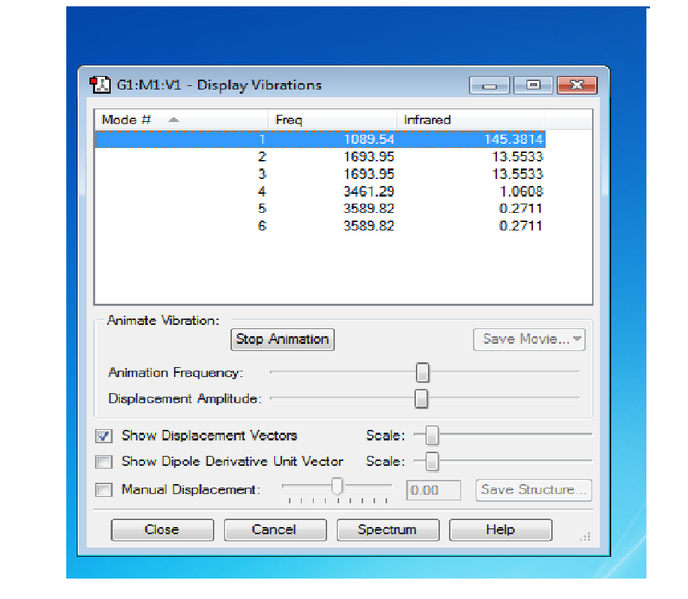The height and width of the screenshot is (599, 688).
Task: Click the Save Structure... button
Action: 534,490
